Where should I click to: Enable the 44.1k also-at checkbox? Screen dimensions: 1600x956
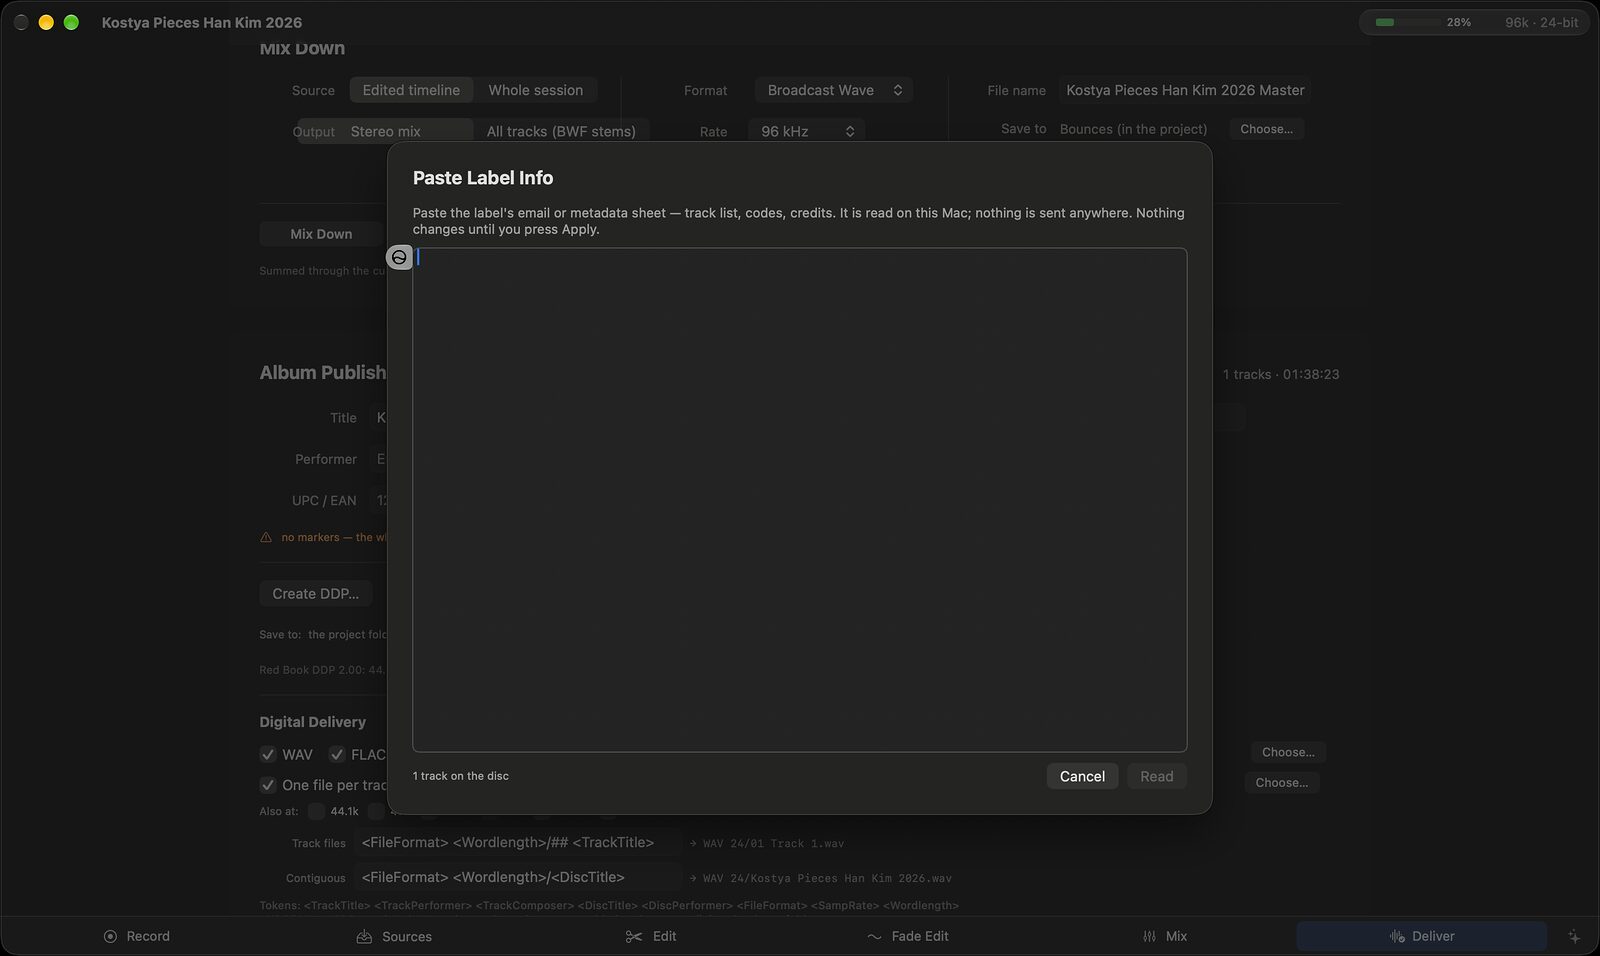(316, 812)
